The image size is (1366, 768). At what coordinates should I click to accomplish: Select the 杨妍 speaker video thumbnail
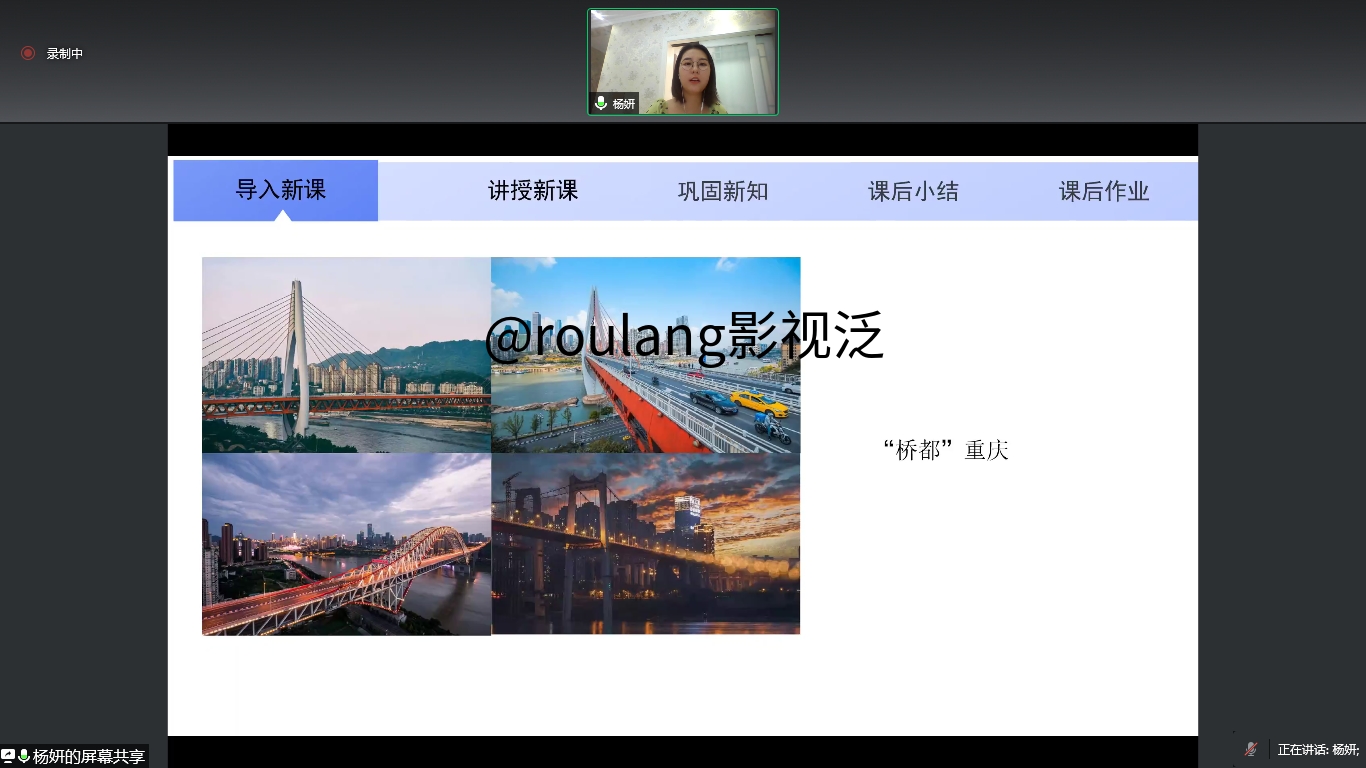[x=683, y=62]
